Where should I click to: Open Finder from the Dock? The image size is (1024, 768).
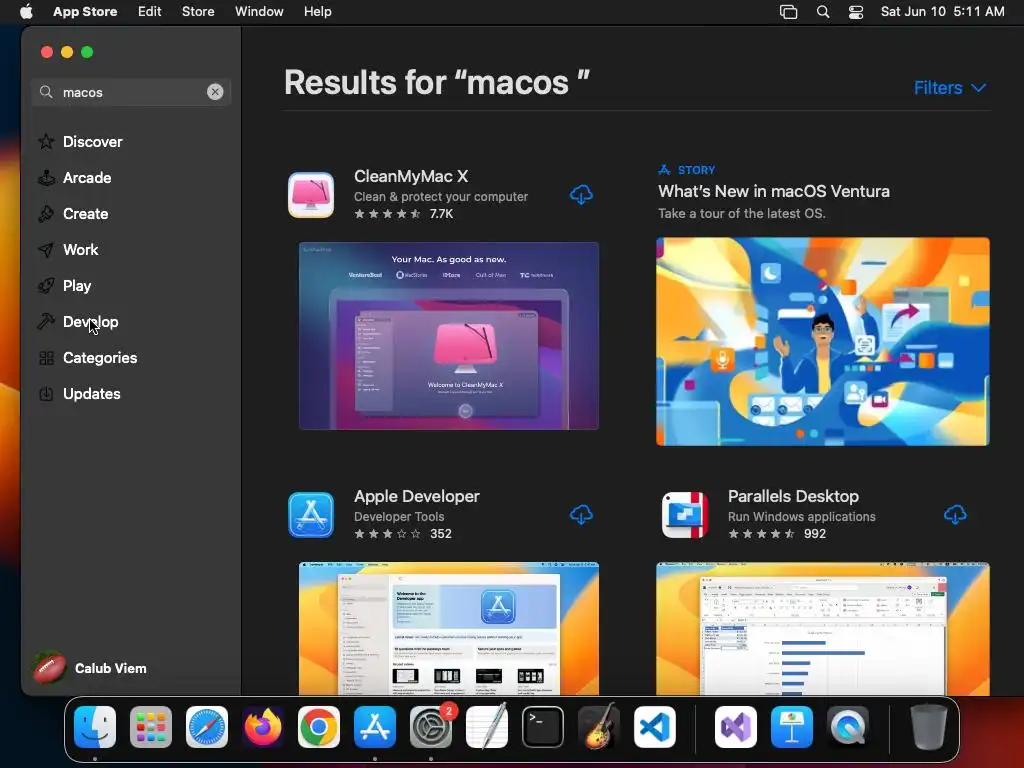pyautogui.click(x=95, y=727)
